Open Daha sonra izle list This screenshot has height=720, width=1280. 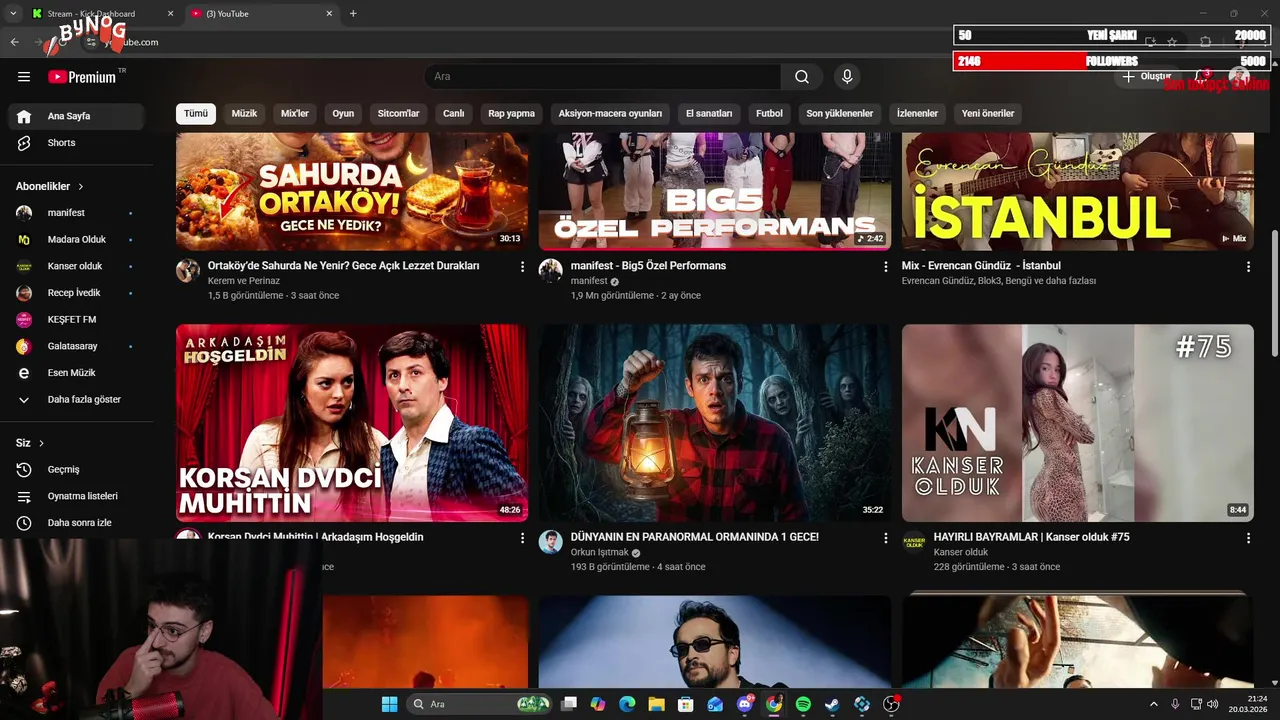tap(77, 523)
